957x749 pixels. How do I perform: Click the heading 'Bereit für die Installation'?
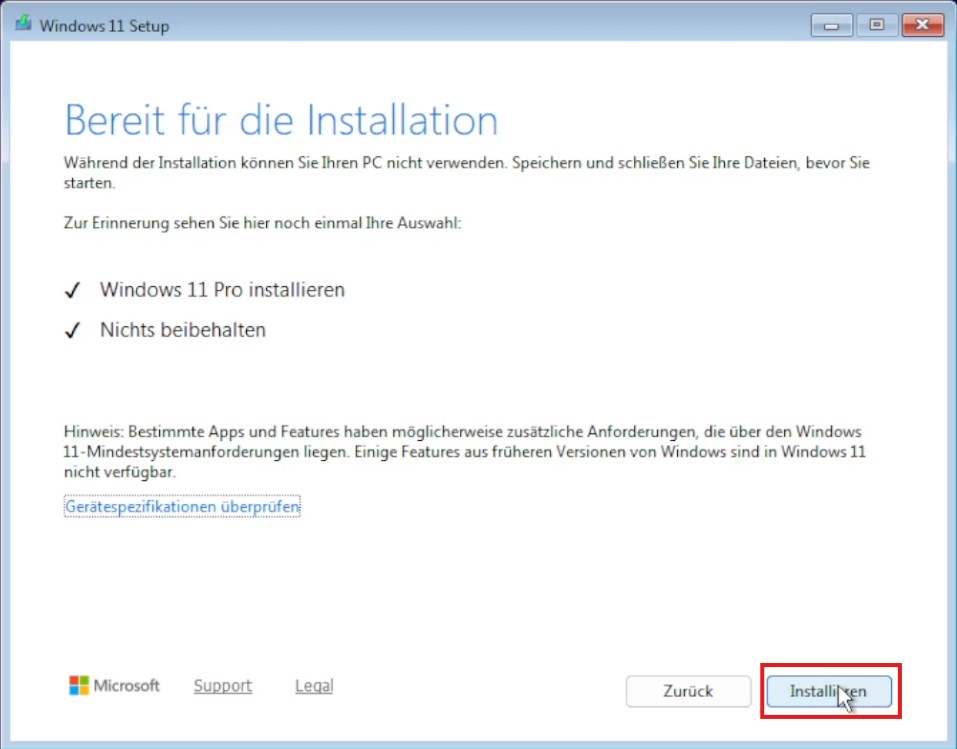pos(281,120)
